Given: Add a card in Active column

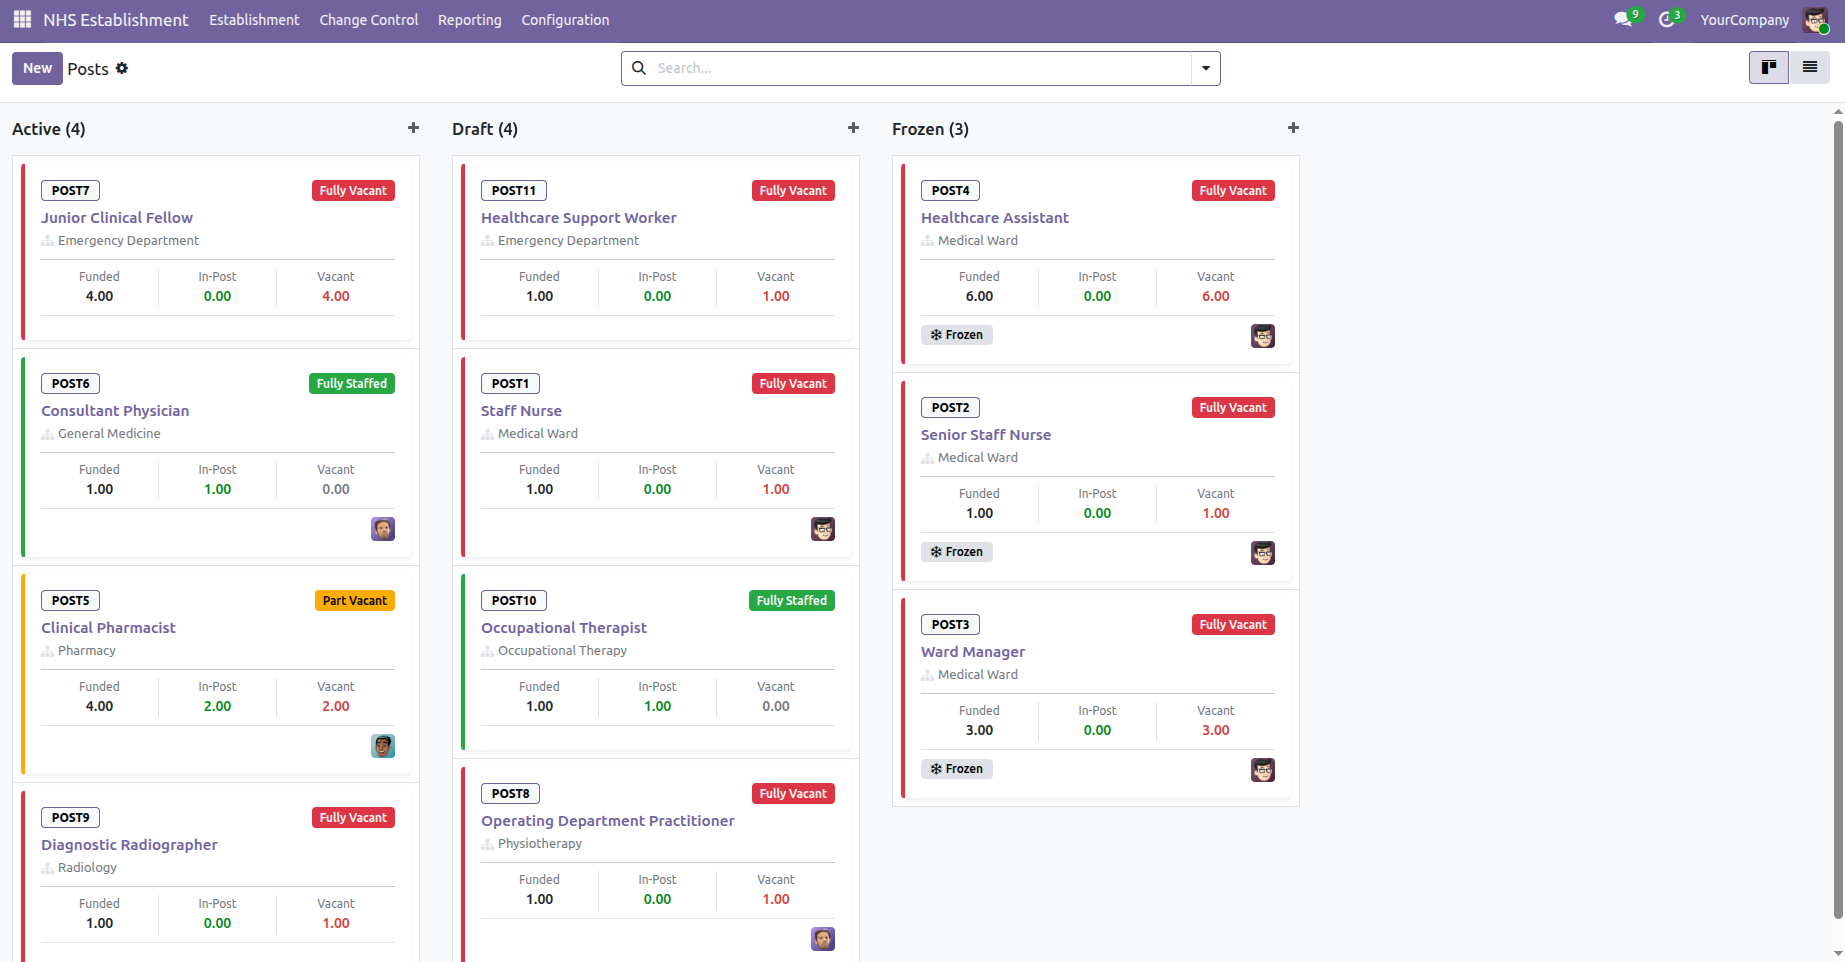Looking at the screenshot, I should (413, 128).
